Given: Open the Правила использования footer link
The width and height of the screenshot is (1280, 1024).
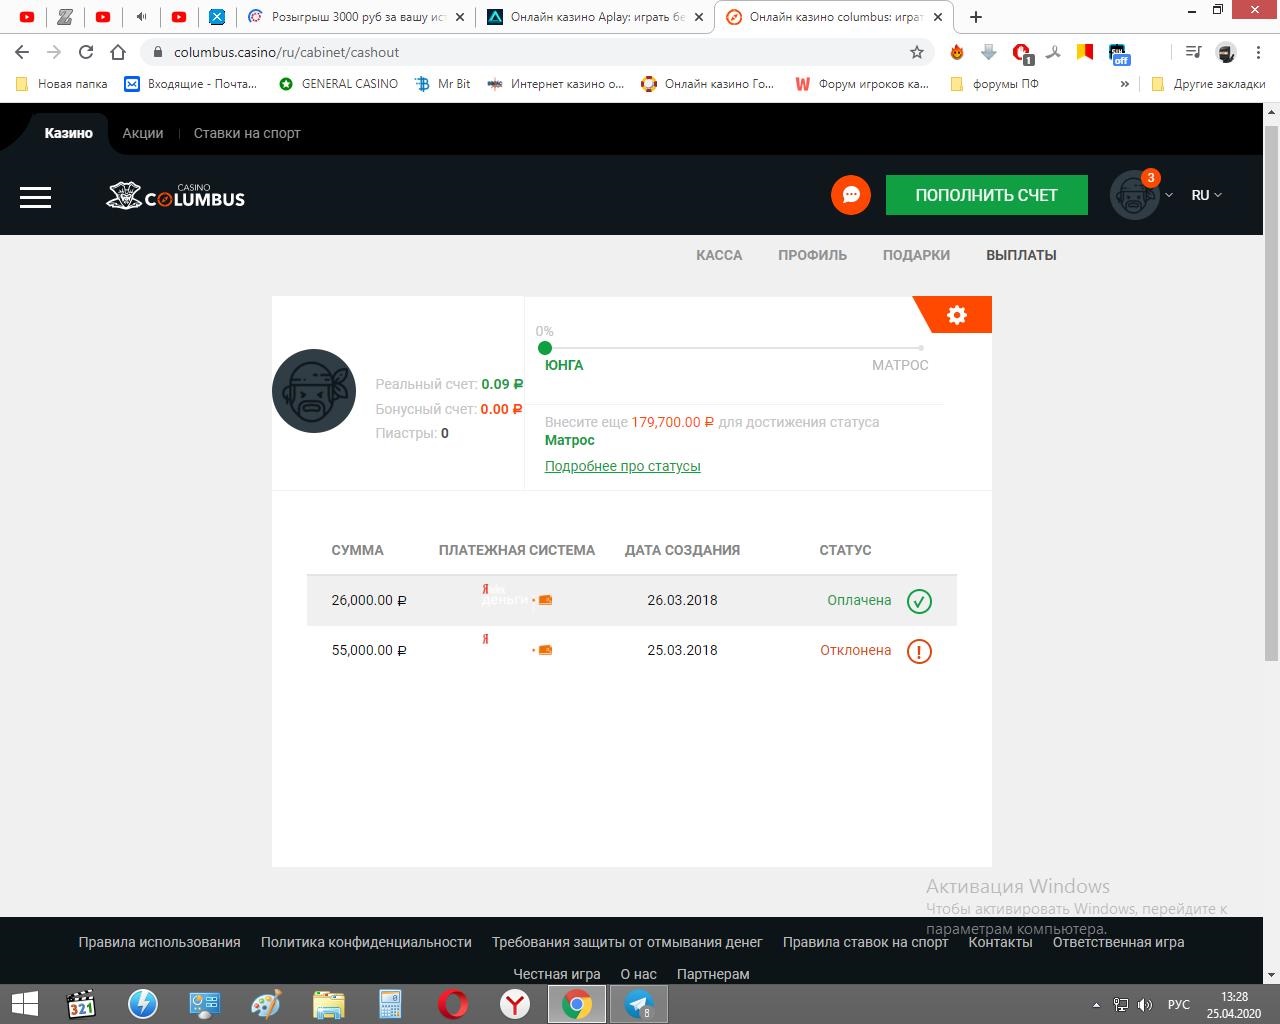Looking at the screenshot, I should click(x=159, y=942).
